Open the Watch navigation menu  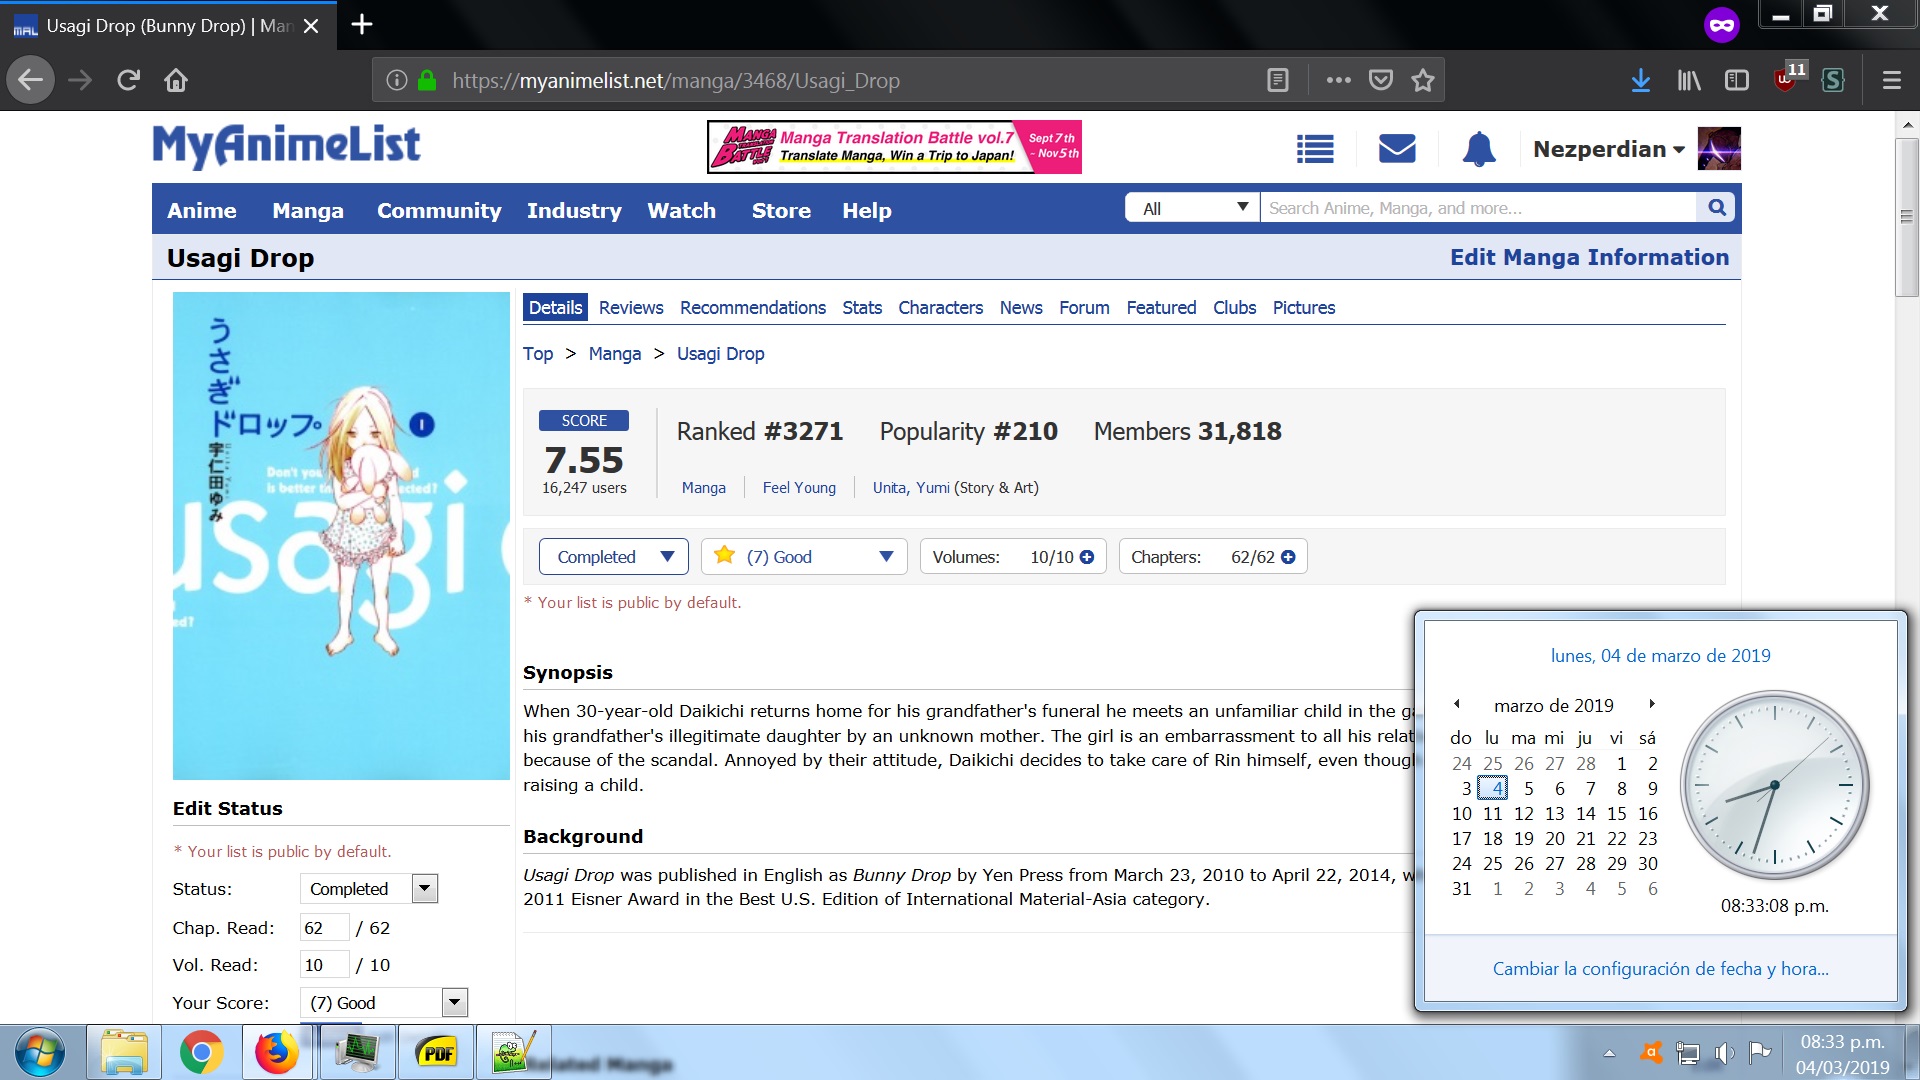point(681,210)
